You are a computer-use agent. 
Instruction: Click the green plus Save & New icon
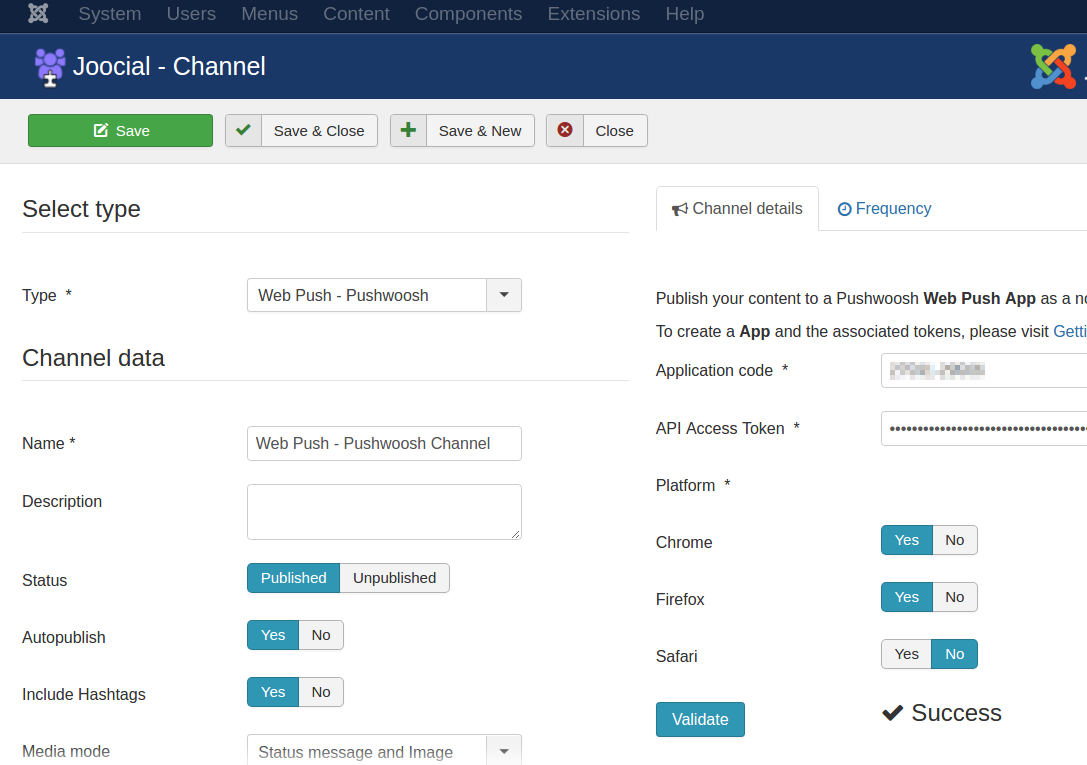[x=408, y=130]
